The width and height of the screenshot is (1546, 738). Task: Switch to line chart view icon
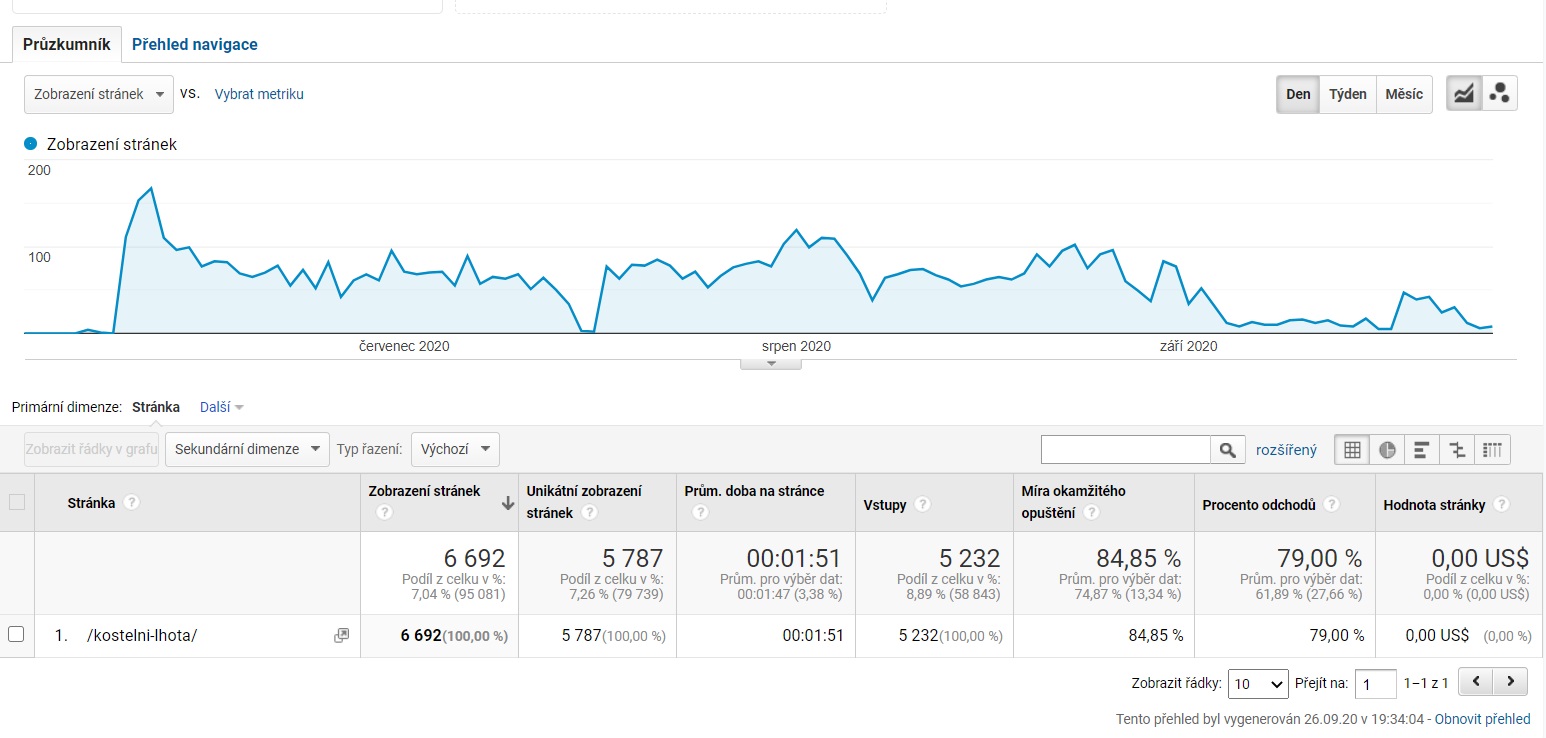[1464, 94]
